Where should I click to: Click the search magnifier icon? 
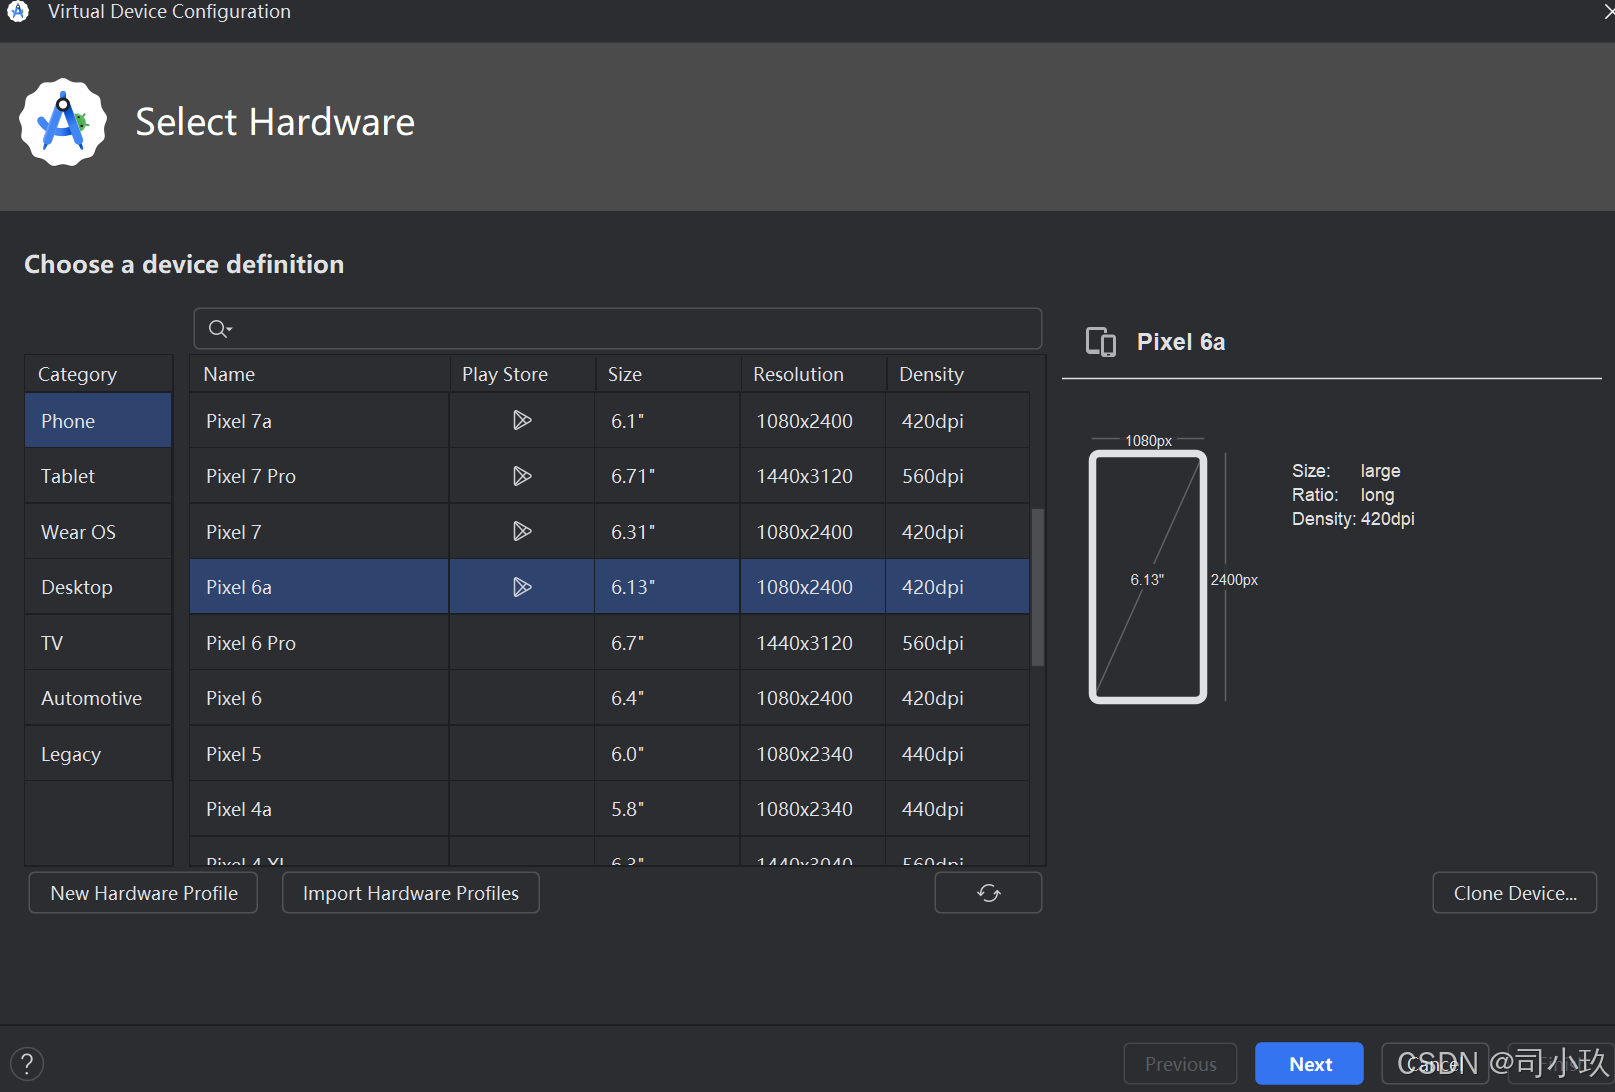[x=218, y=328]
